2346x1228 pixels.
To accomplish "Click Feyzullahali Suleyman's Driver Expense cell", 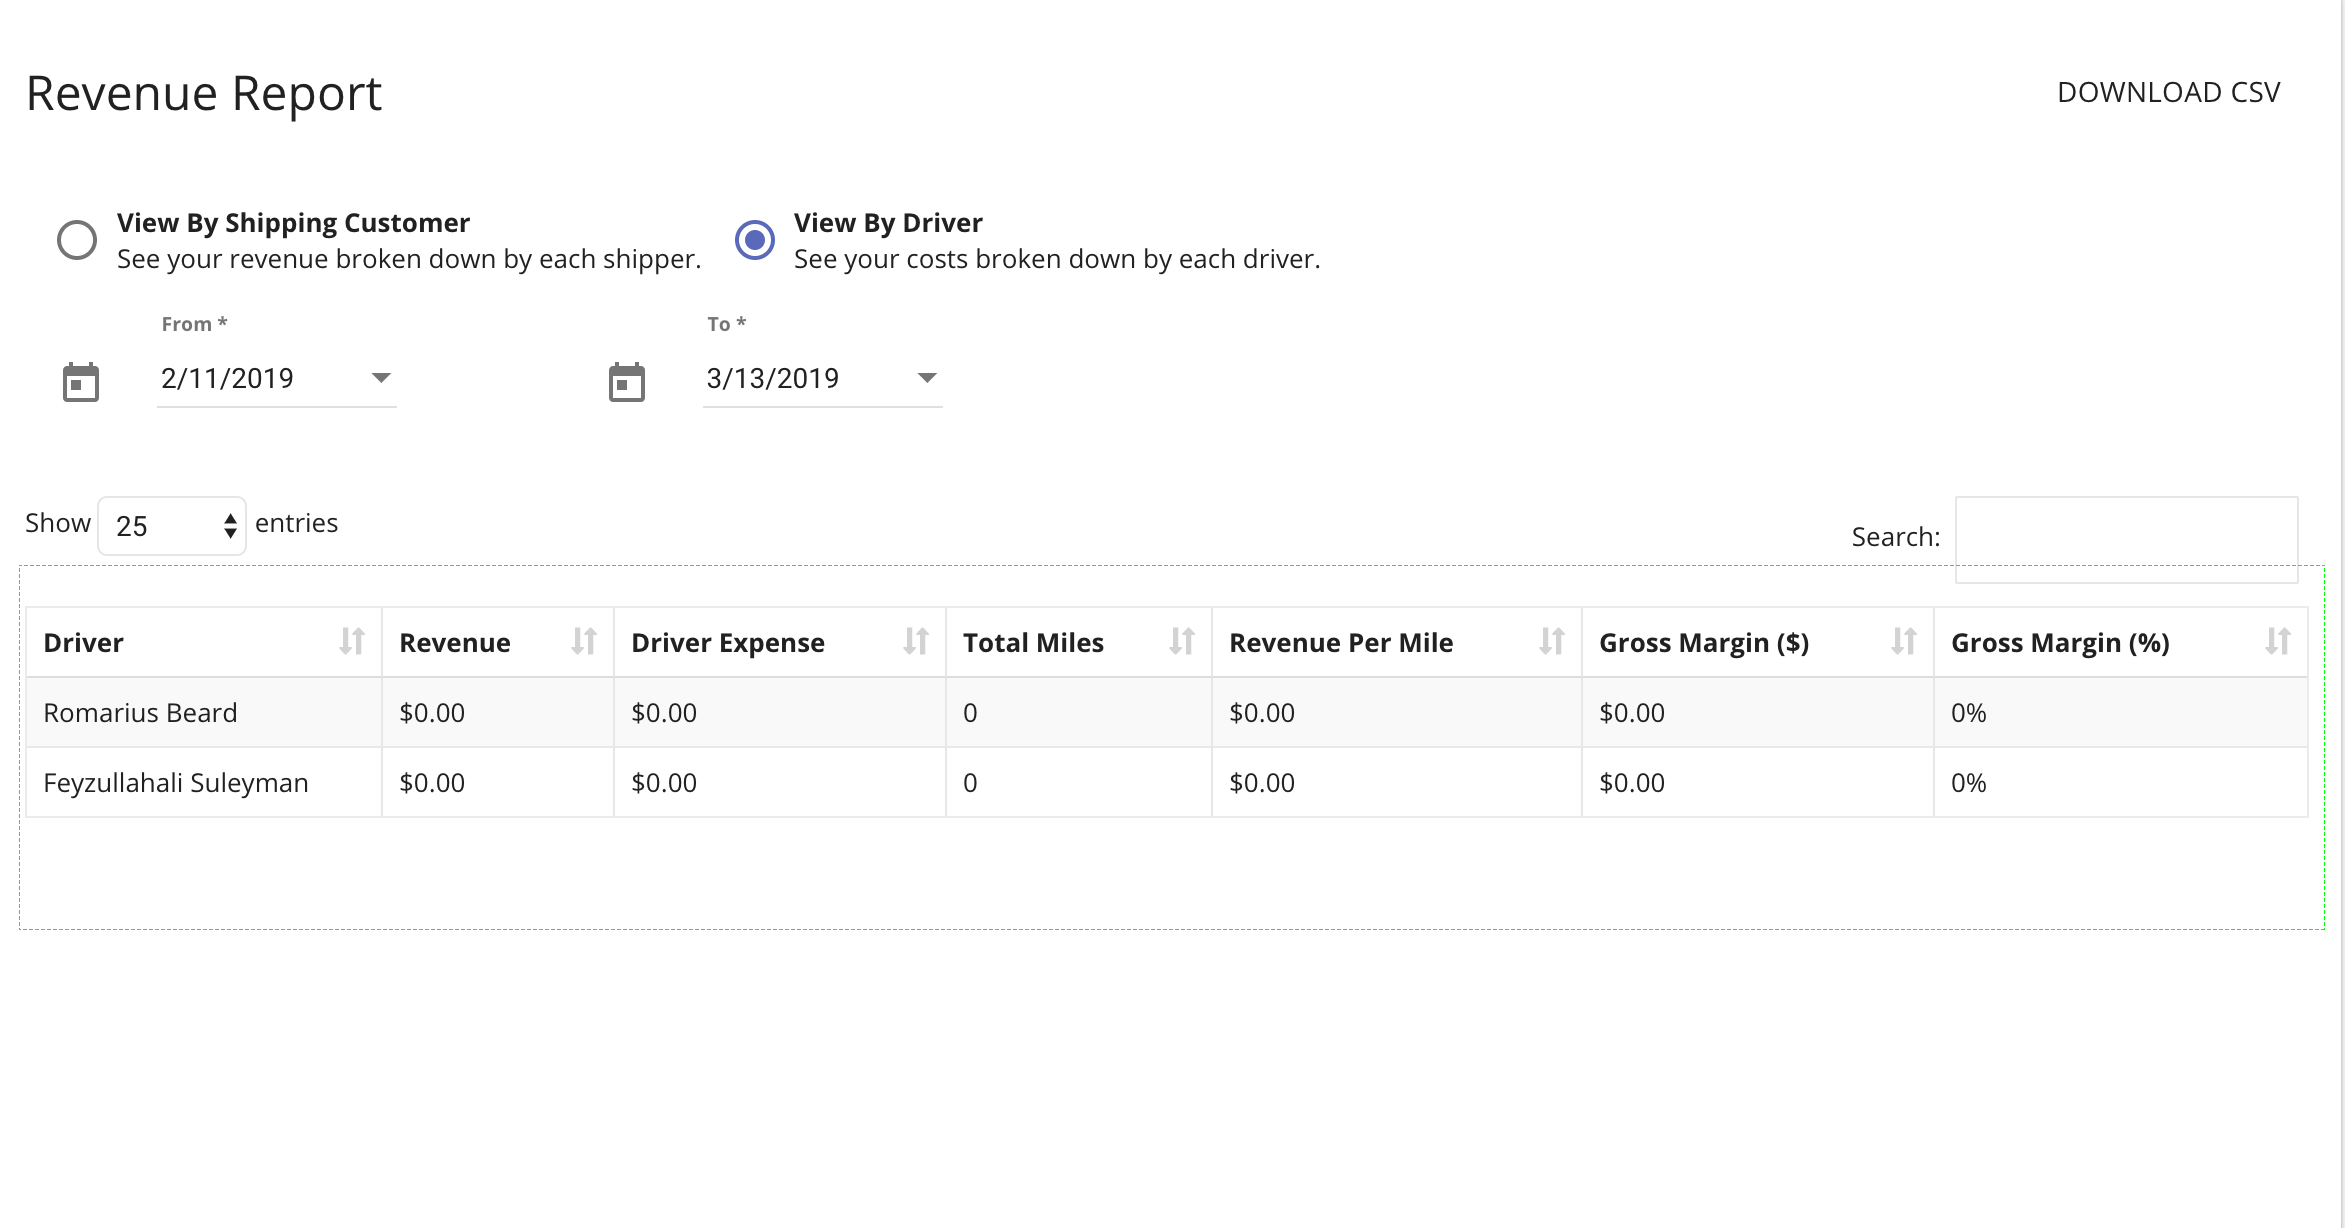I will tap(780, 782).
